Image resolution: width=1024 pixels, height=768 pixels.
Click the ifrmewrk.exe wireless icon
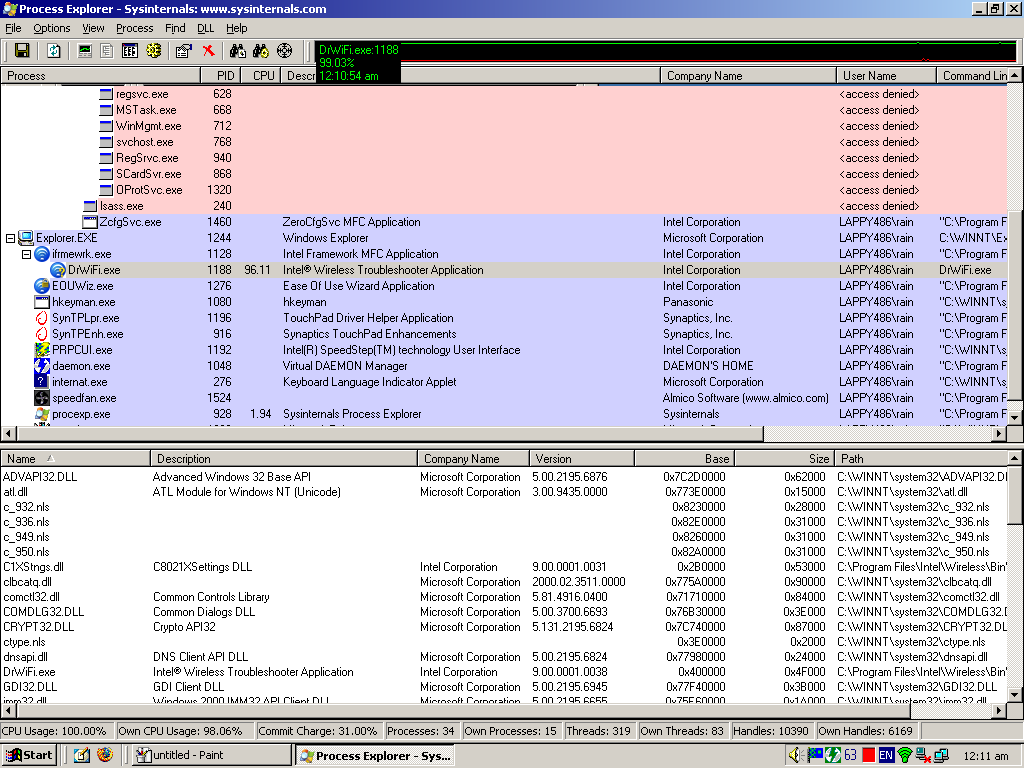click(x=42, y=254)
